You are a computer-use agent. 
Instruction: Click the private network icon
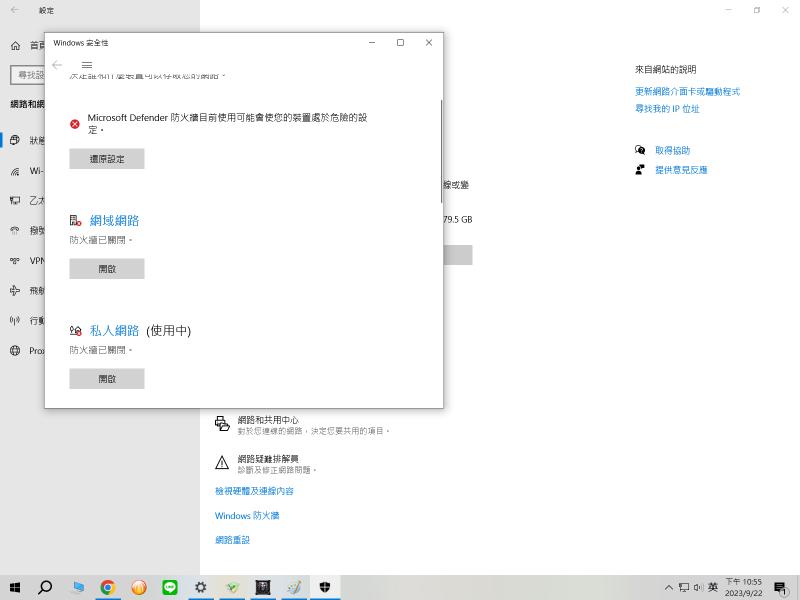point(76,330)
